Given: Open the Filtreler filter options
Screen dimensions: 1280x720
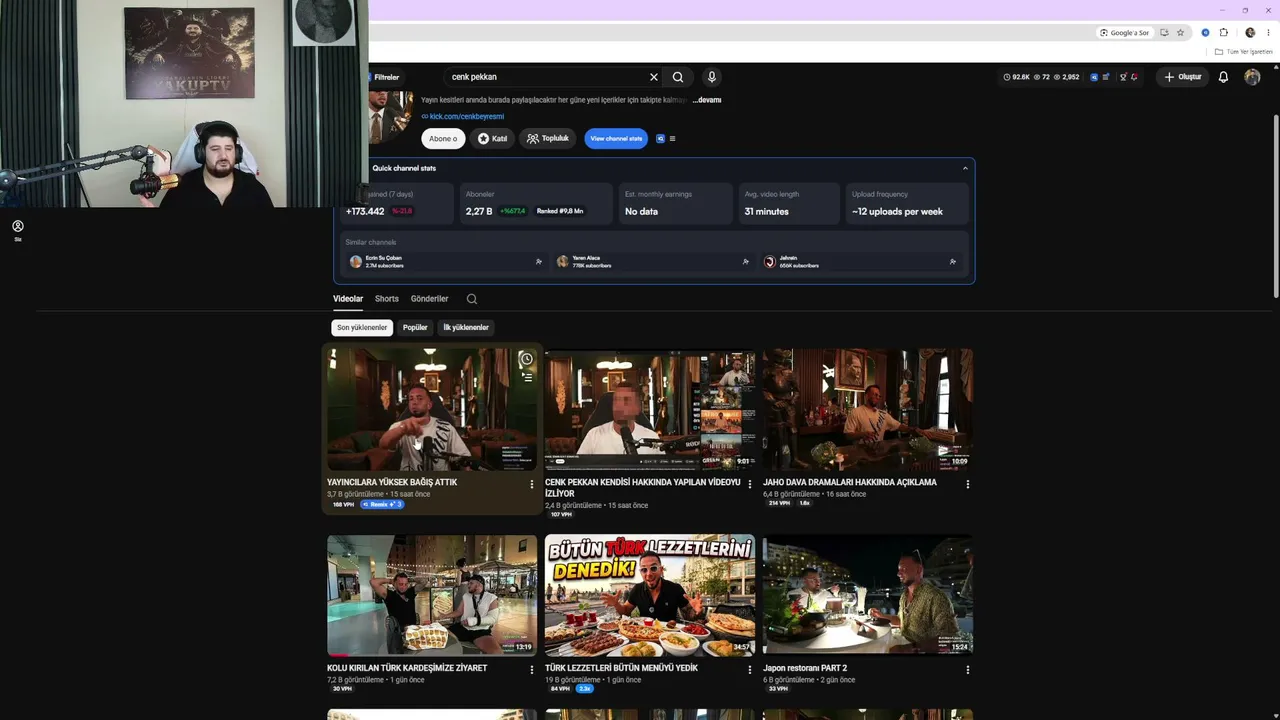Looking at the screenshot, I should pos(386,77).
